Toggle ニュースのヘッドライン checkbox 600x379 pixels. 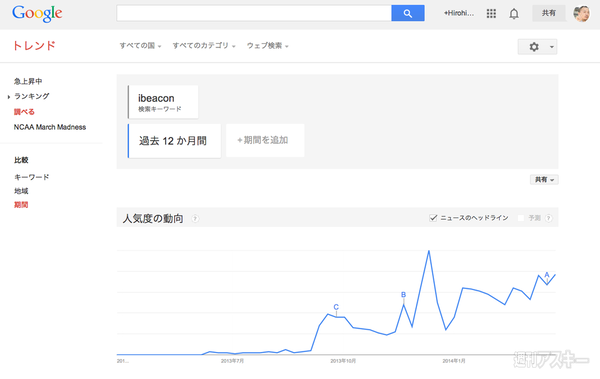click(x=433, y=218)
